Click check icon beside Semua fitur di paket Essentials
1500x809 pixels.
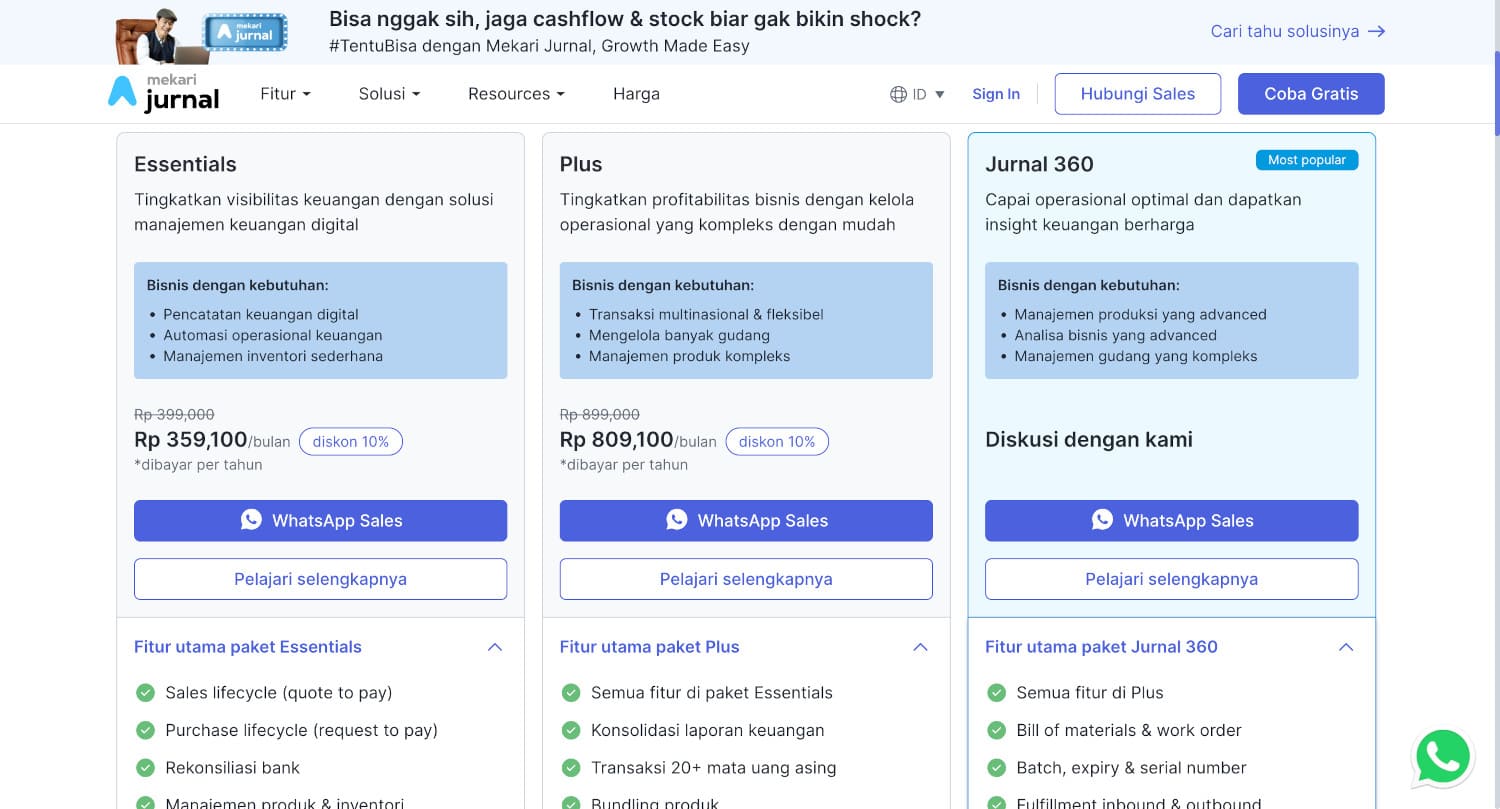point(571,692)
